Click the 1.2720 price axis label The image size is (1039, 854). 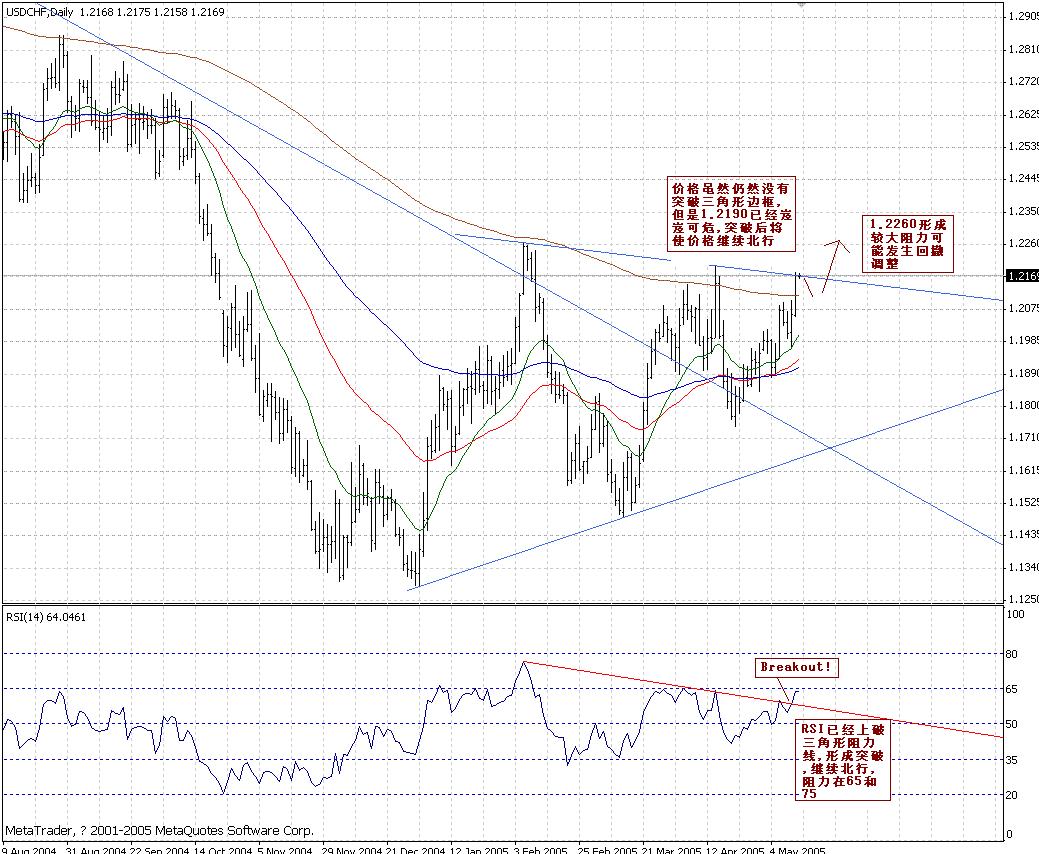1023,81
